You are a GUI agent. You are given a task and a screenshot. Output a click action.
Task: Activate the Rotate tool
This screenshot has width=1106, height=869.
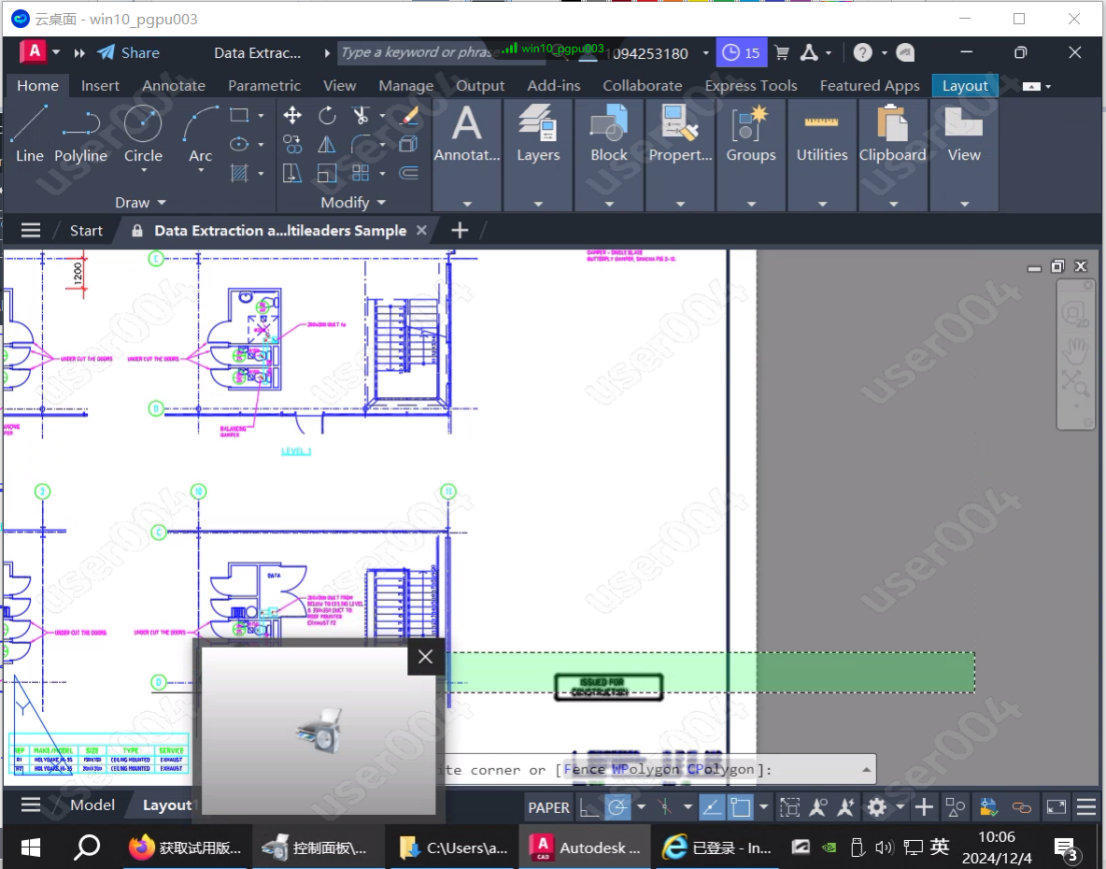tap(327, 115)
